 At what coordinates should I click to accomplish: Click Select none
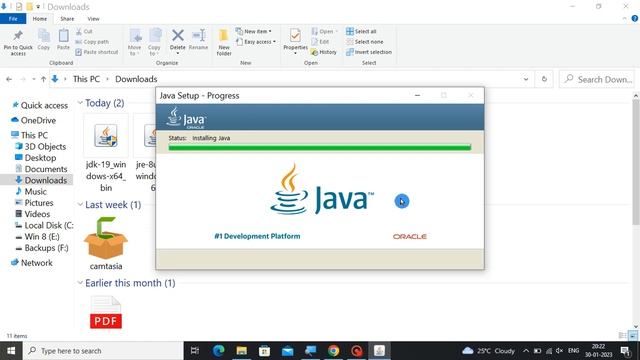(x=364, y=42)
